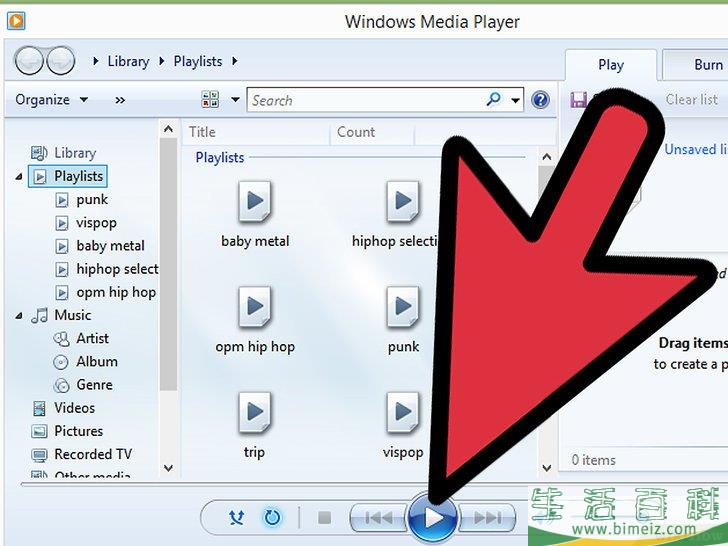Open the Organize dropdown menu
The height and width of the screenshot is (546, 728).
tap(52, 99)
